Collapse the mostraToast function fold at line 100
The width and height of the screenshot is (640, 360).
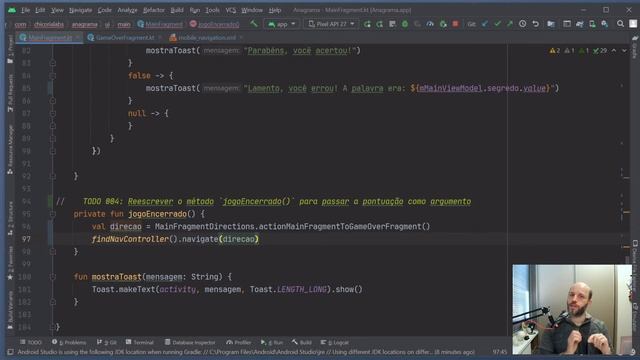(53, 277)
